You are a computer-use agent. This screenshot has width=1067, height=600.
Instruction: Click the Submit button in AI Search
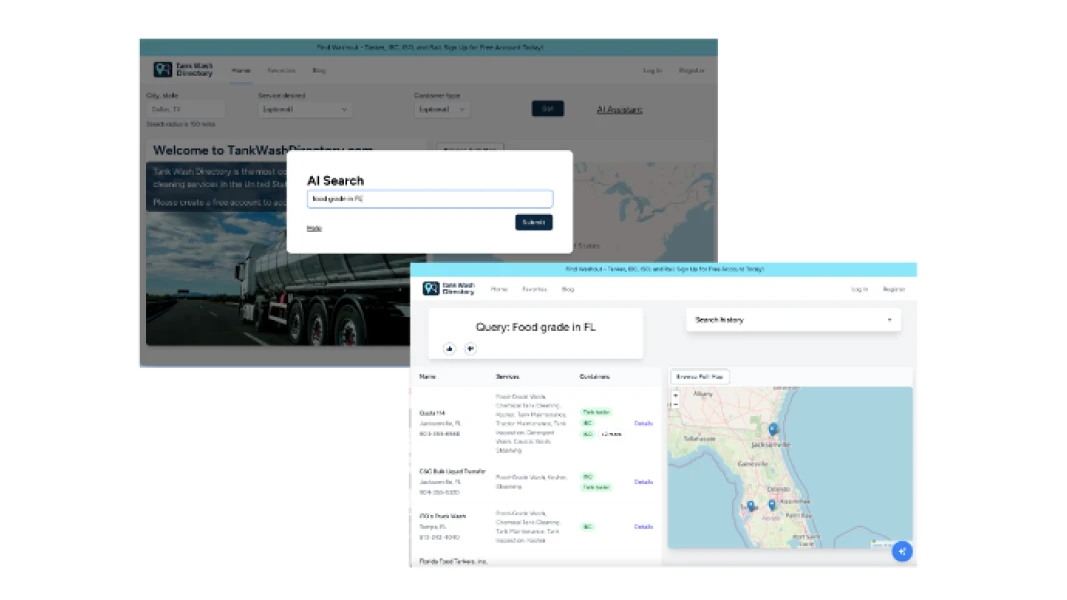coord(533,222)
